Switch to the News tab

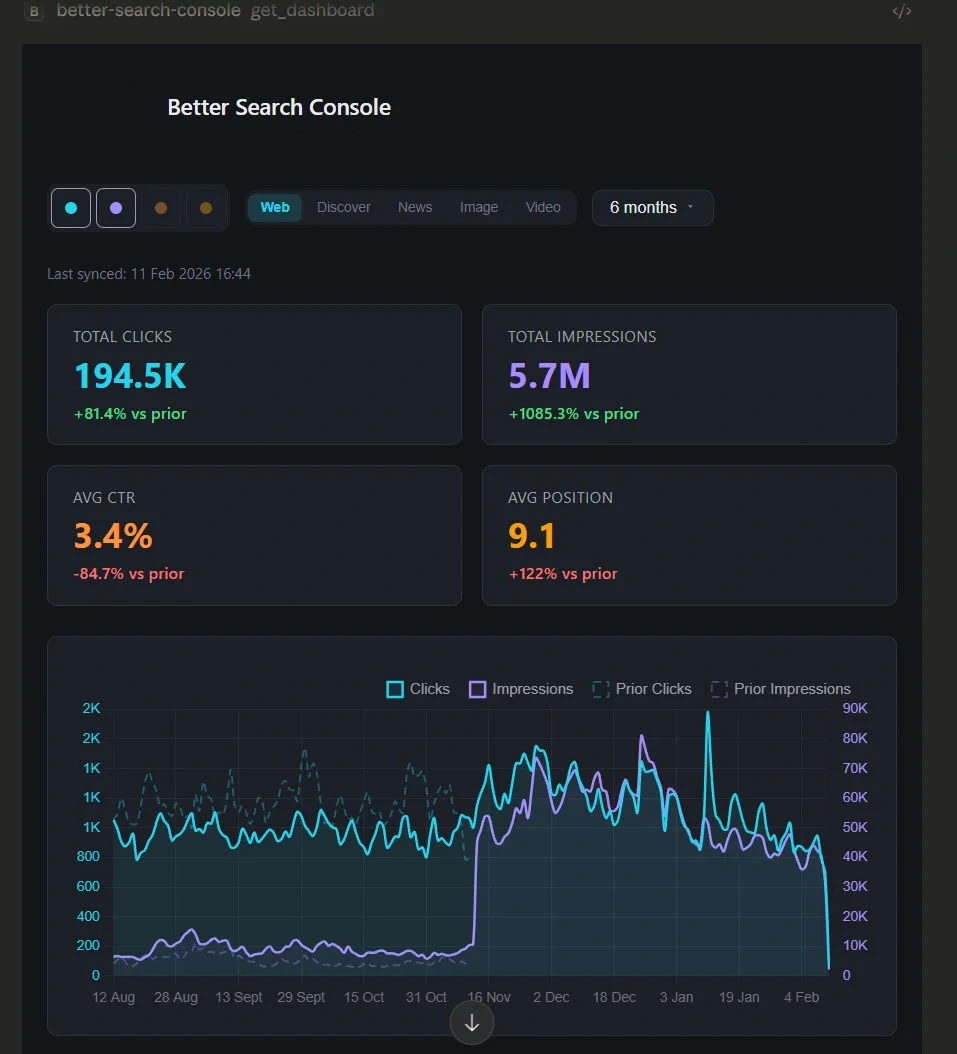point(415,207)
